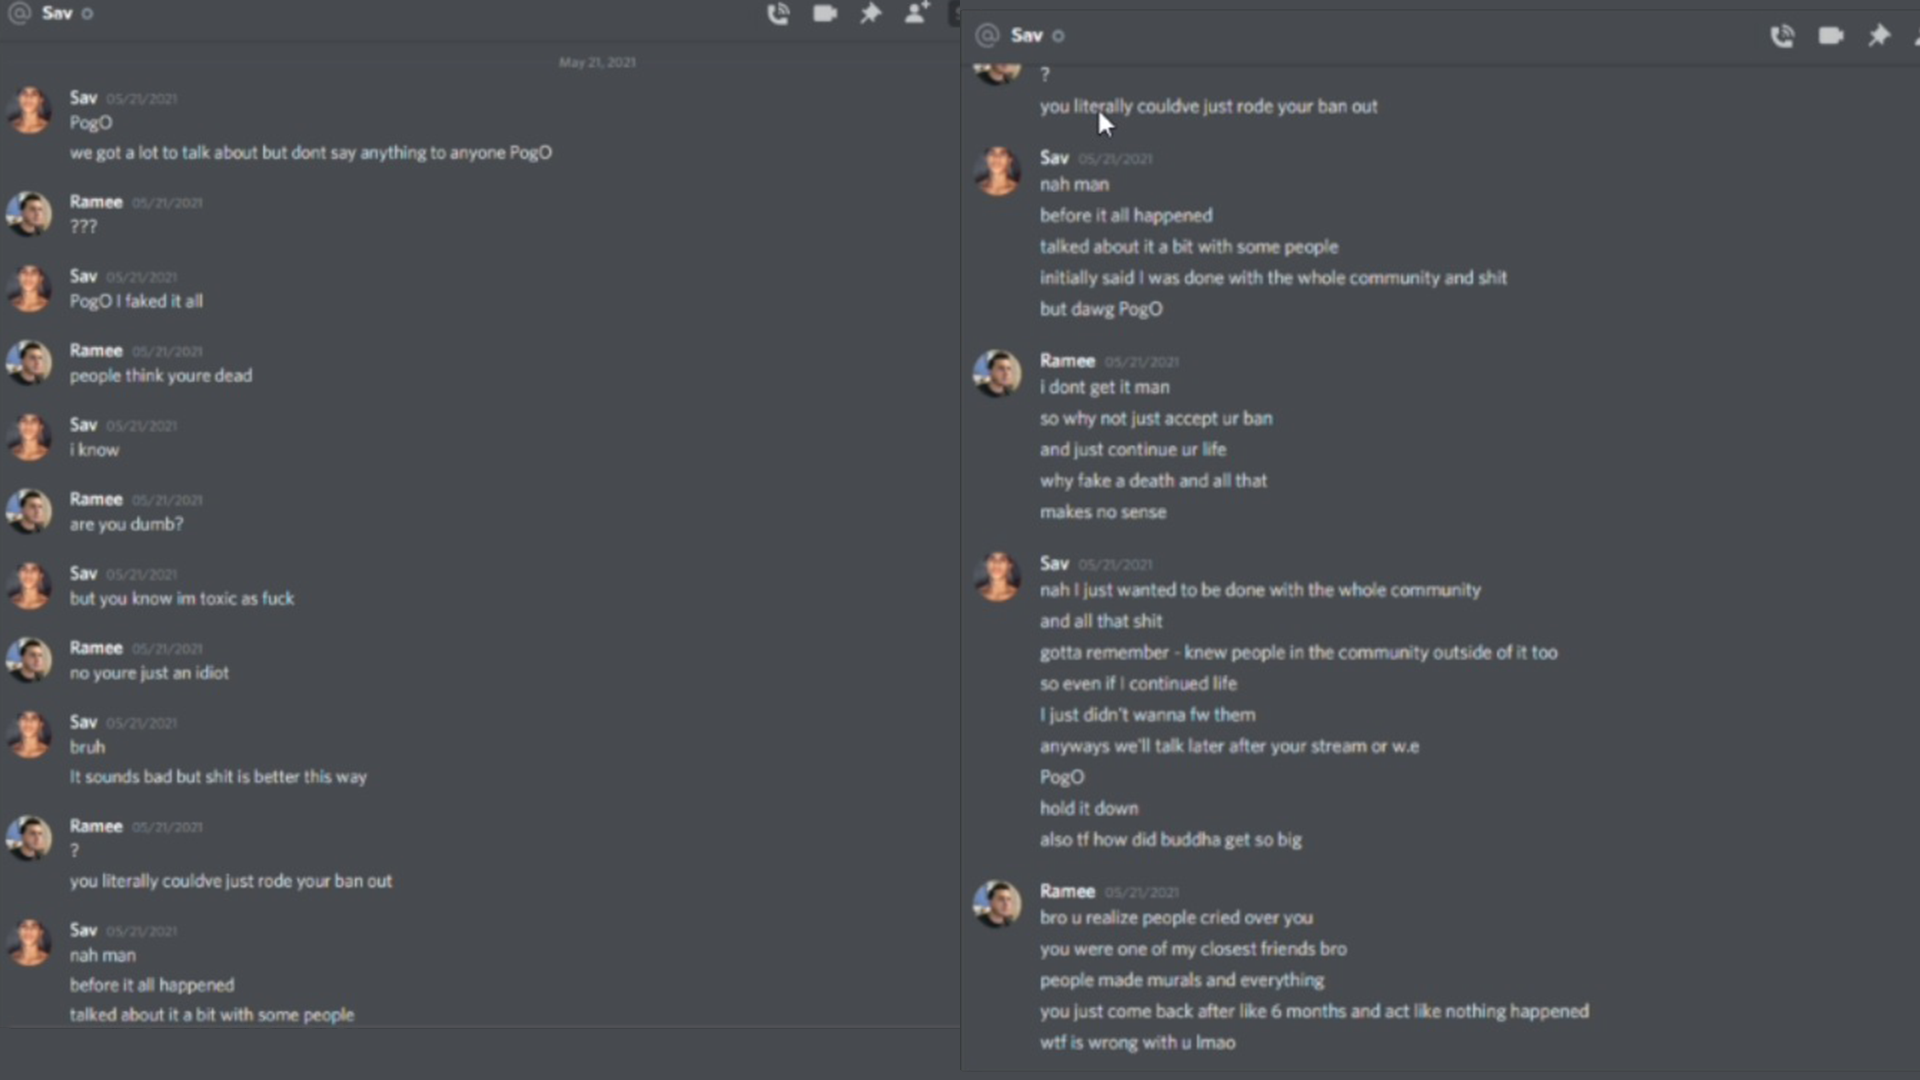Add friends to DM icon

pos(917,13)
